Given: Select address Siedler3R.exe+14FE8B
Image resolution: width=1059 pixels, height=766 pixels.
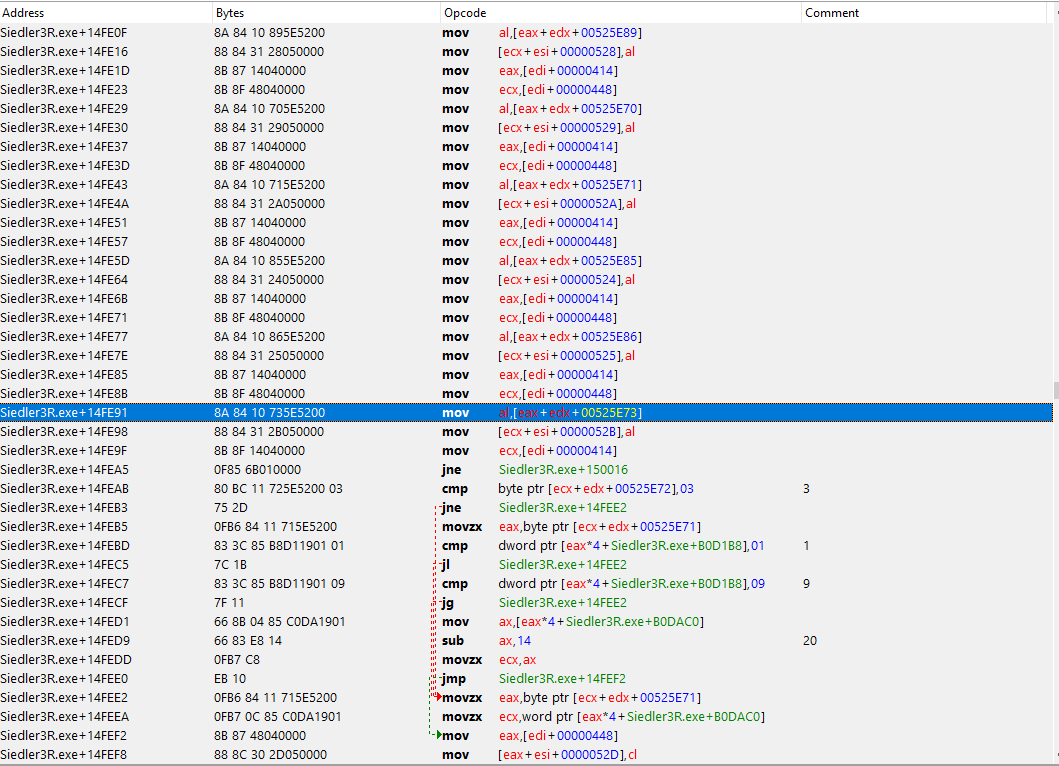Looking at the screenshot, I should click(x=64, y=394).
